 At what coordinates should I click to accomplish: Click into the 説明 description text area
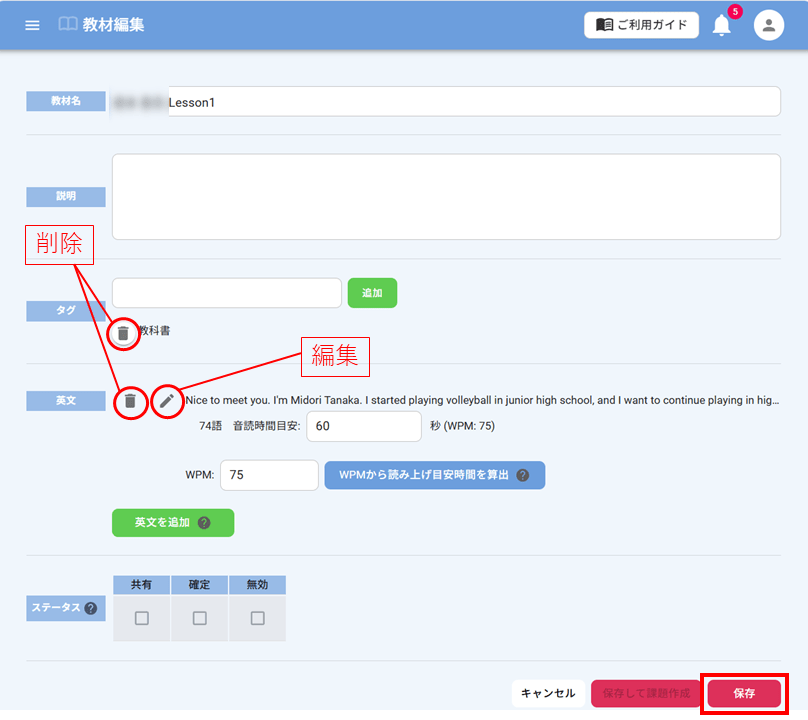tap(445, 196)
